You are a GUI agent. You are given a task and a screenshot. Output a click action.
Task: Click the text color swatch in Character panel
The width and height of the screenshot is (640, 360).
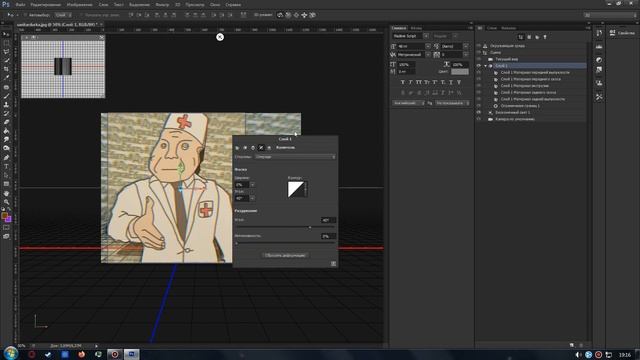[460, 72]
